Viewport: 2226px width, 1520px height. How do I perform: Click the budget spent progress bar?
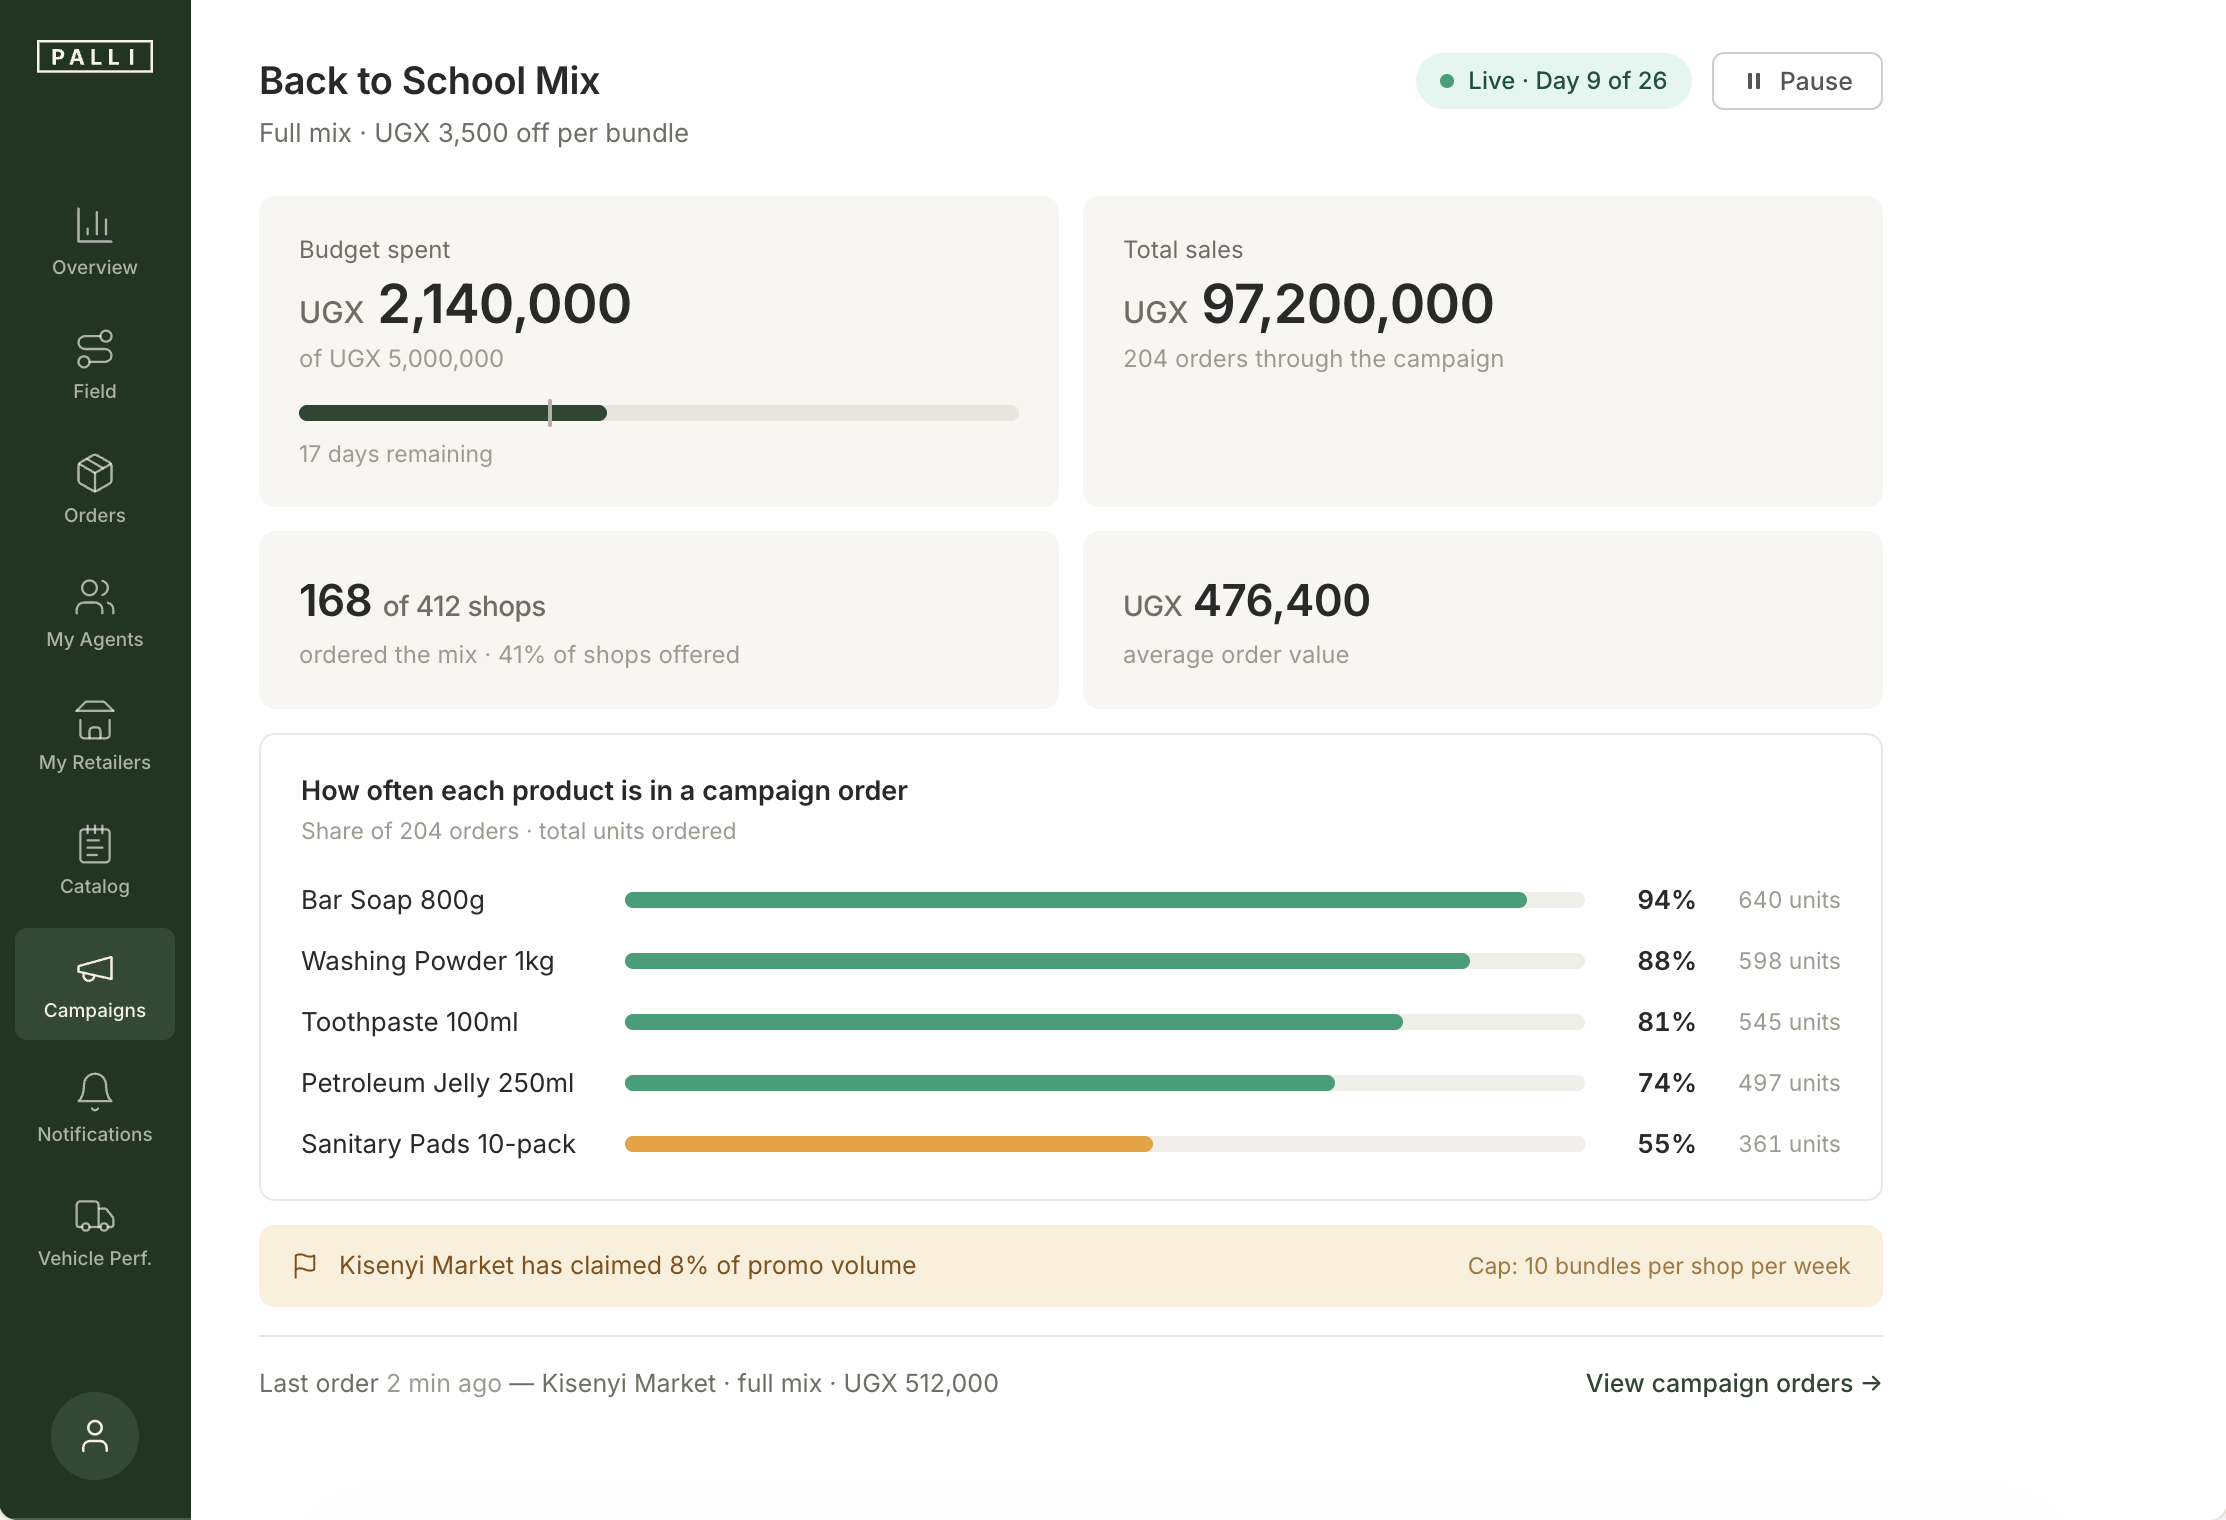tap(659, 413)
